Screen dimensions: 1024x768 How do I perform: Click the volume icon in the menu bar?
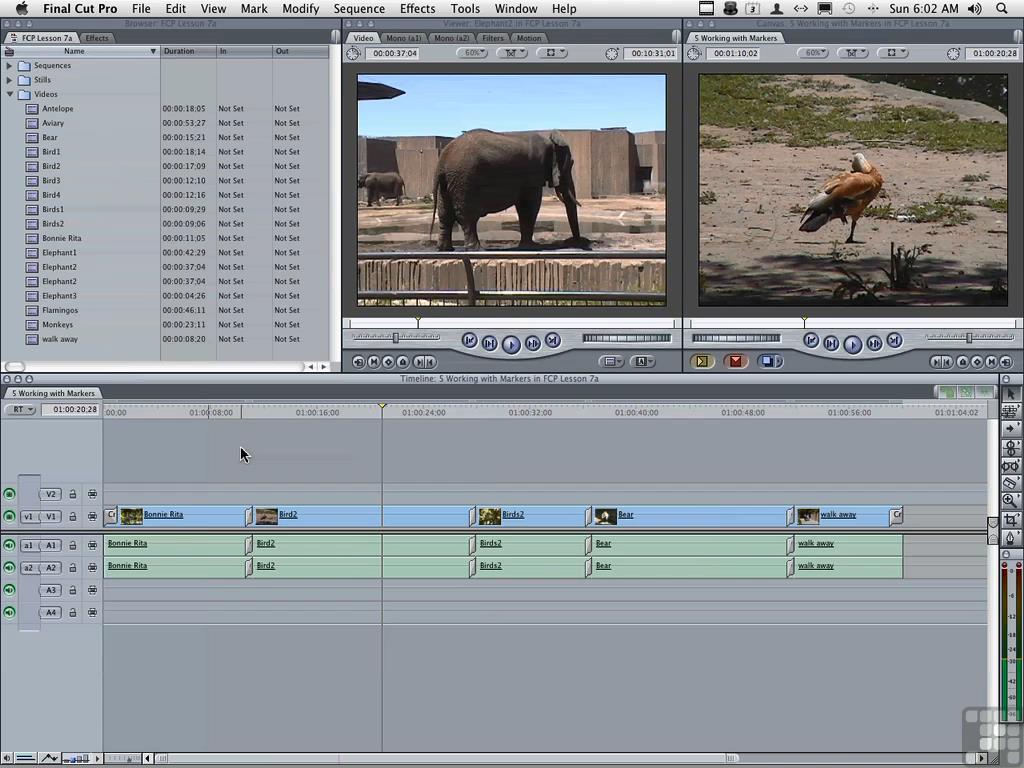(x=974, y=8)
